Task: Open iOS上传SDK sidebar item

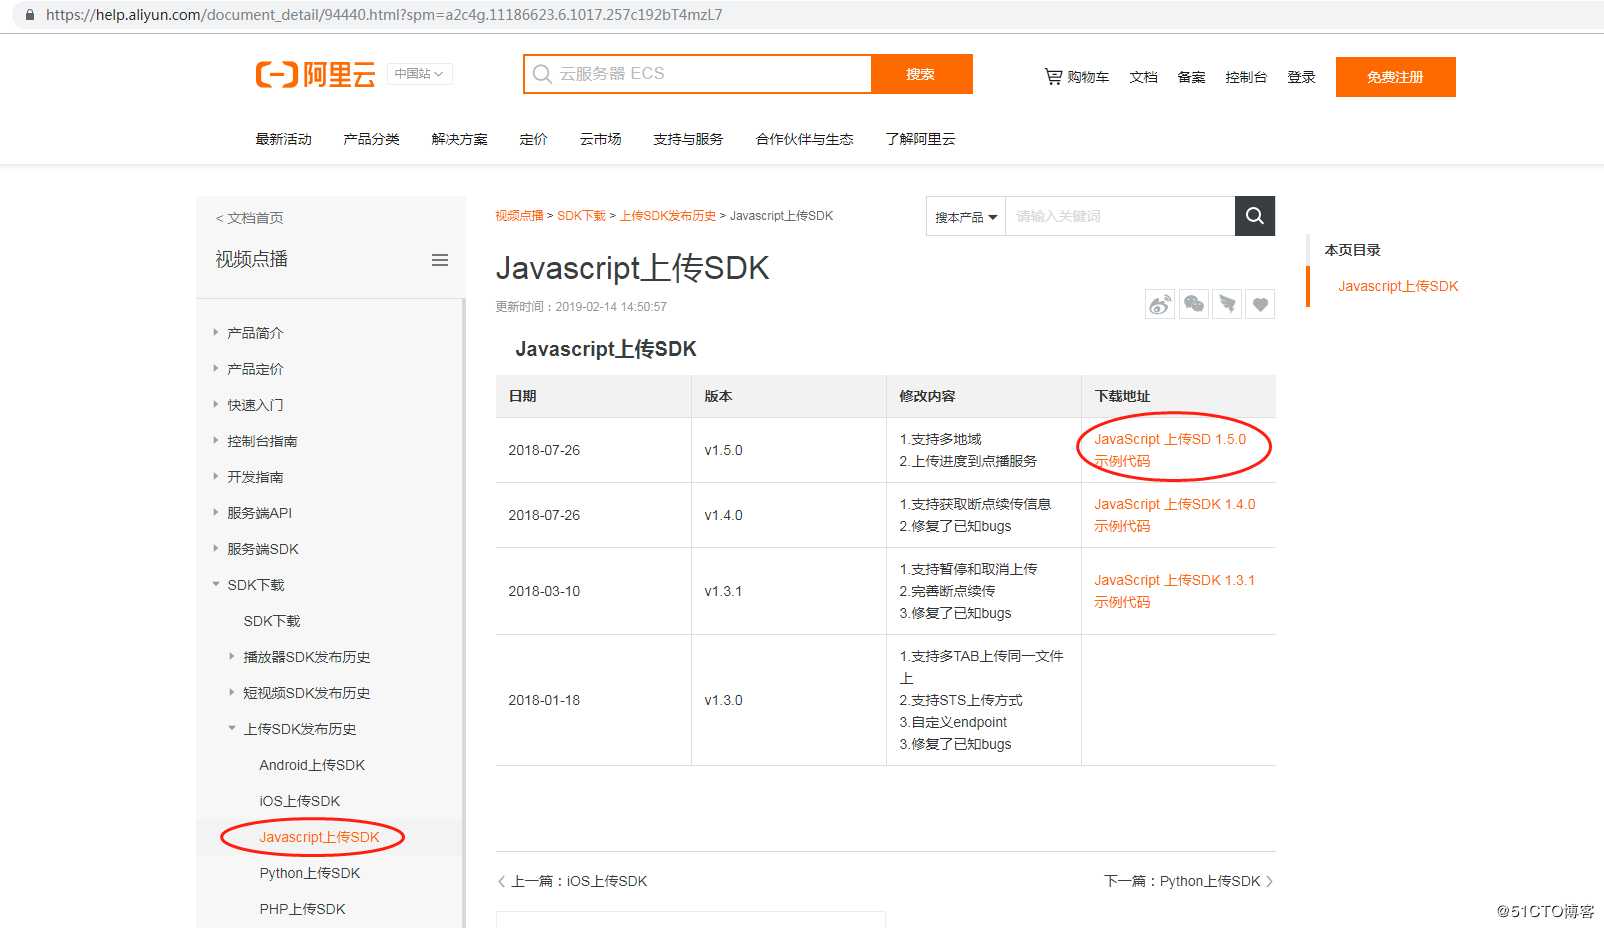Action: pos(300,801)
